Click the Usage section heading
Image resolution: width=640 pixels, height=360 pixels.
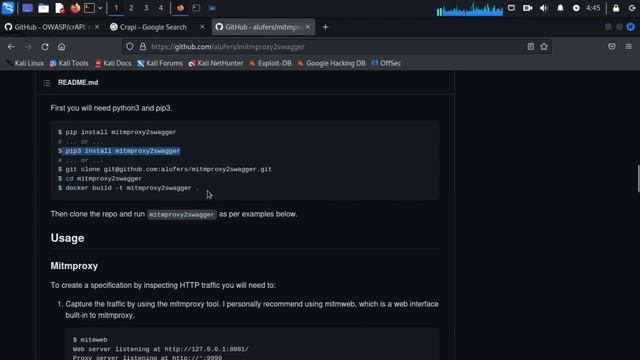(67, 238)
